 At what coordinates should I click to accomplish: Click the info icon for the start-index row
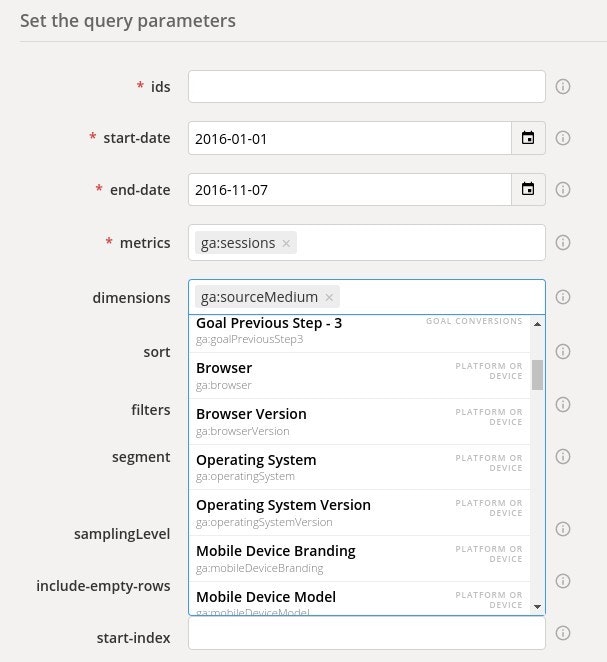coord(562,633)
